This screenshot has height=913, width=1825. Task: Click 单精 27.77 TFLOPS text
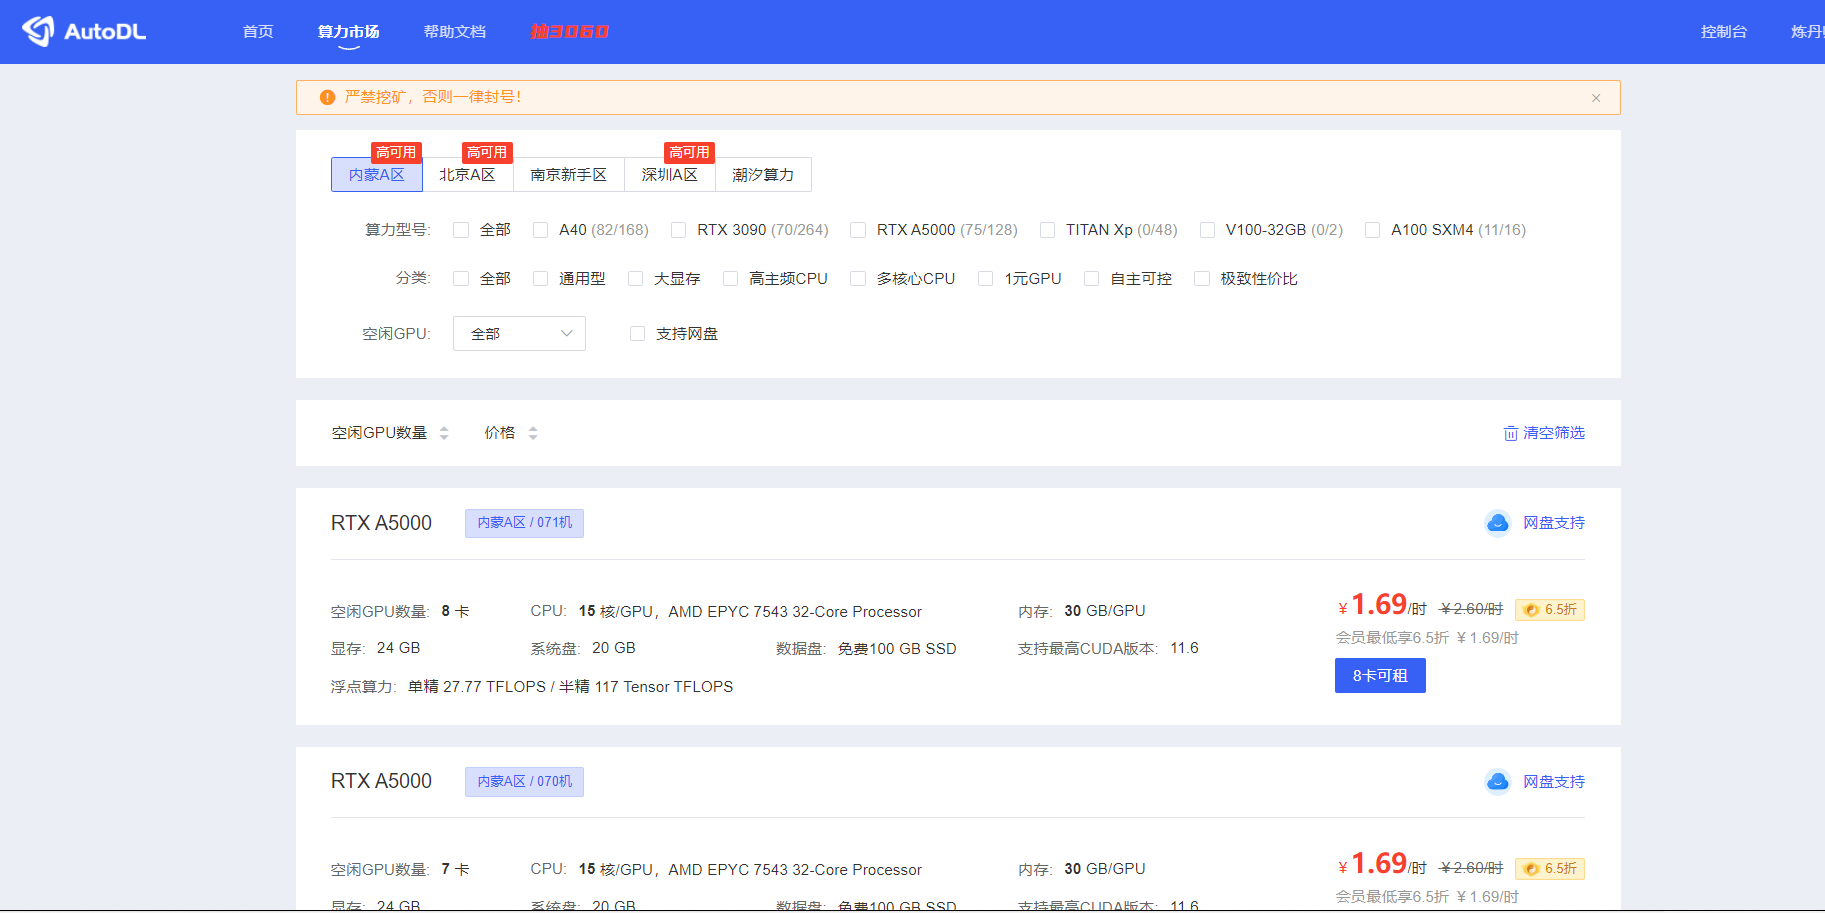(477, 687)
